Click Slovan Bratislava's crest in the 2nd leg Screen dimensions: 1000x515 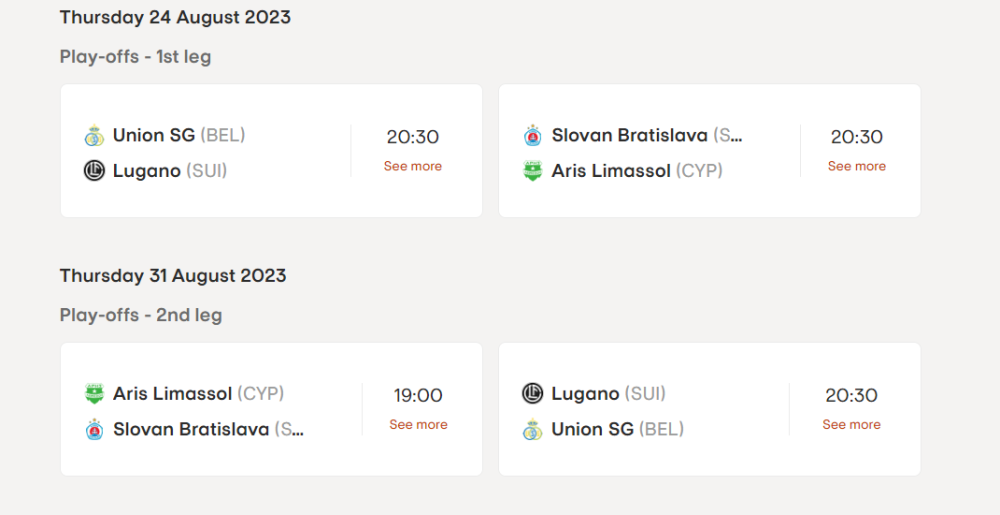pyautogui.click(x=94, y=430)
